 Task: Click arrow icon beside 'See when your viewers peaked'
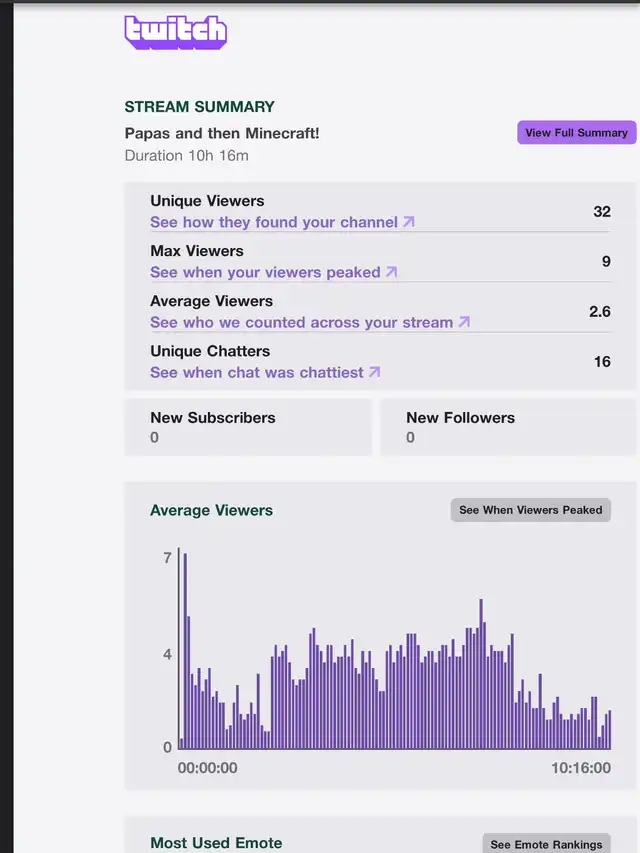click(391, 272)
